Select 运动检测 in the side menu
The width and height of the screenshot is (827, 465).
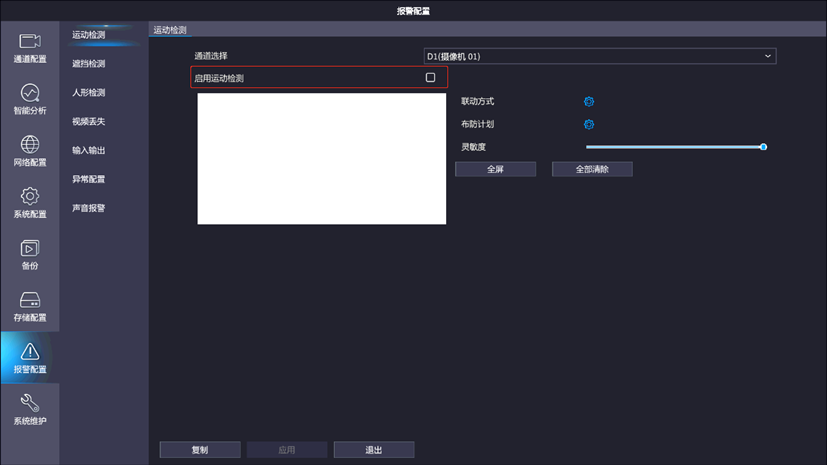89,35
